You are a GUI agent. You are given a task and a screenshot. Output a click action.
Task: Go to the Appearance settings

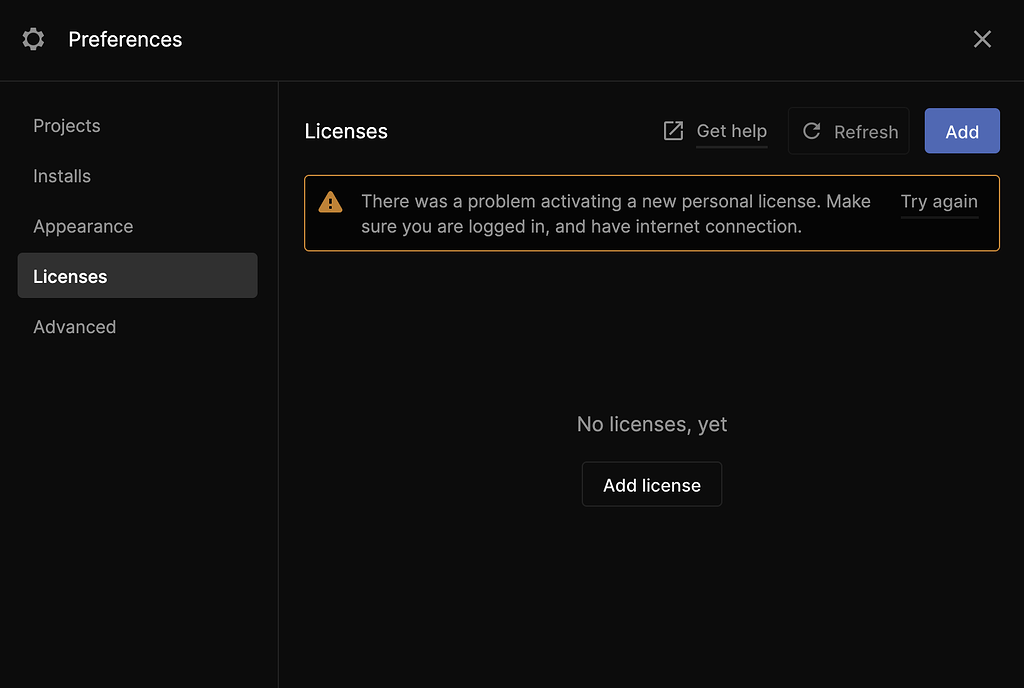tap(83, 226)
